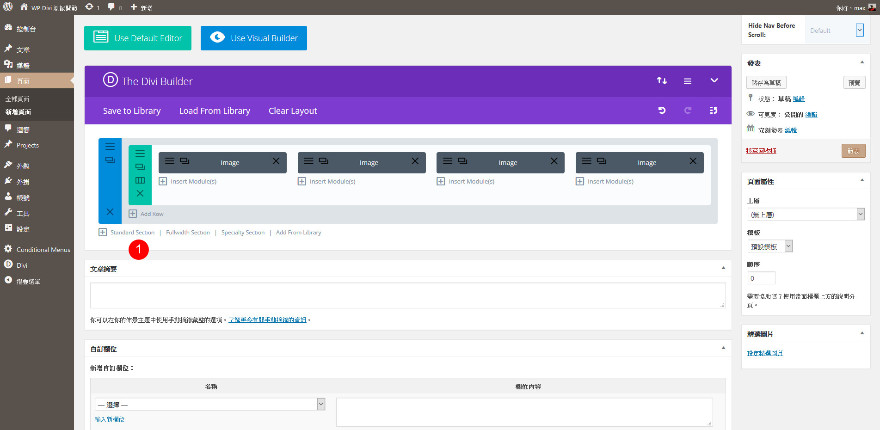Delete the blue section with X

110,212
